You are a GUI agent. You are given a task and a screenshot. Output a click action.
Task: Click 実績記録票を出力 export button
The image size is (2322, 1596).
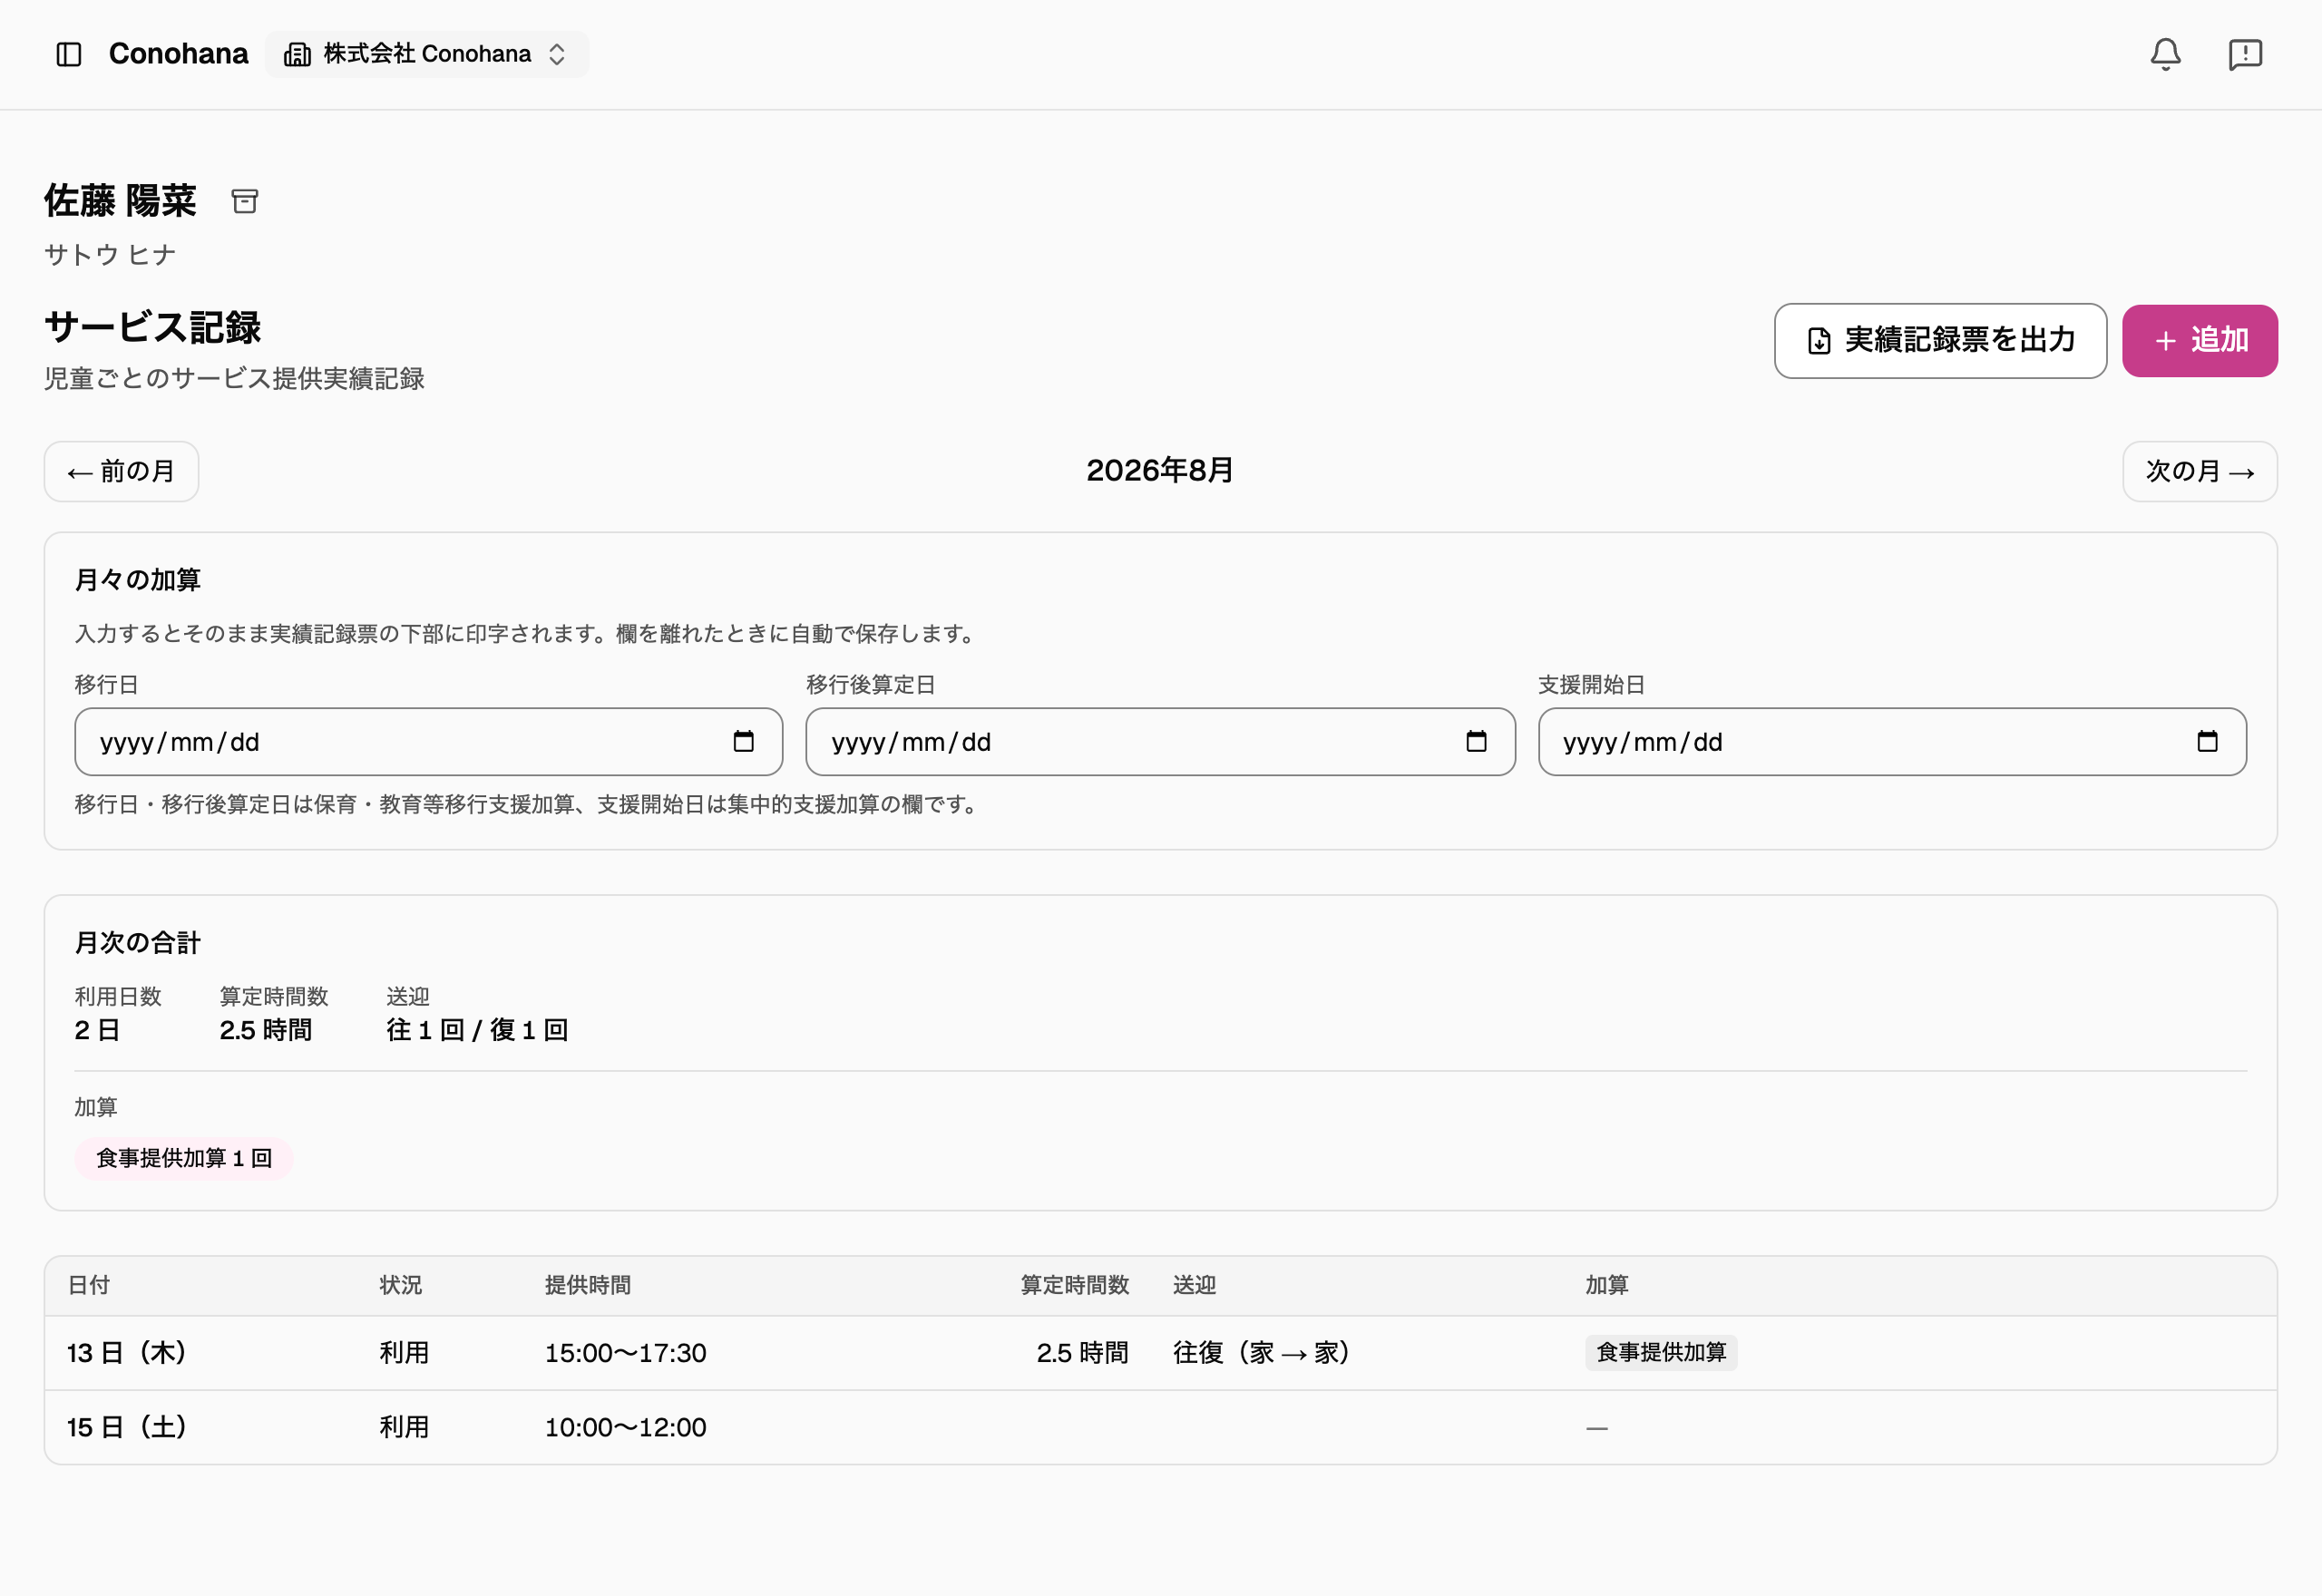[1940, 341]
